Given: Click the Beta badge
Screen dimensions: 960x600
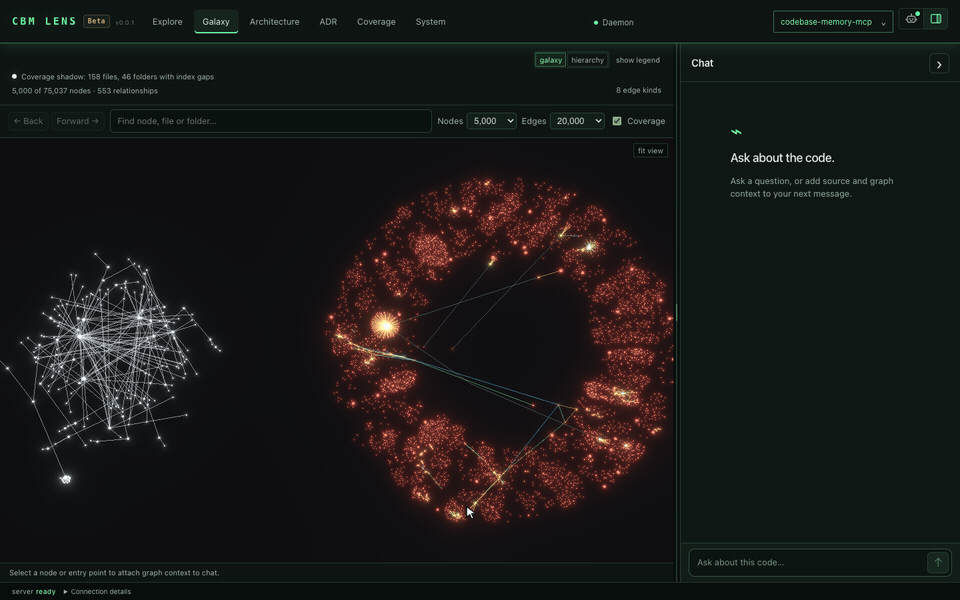Looking at the screenshot, I should [96, 21].
